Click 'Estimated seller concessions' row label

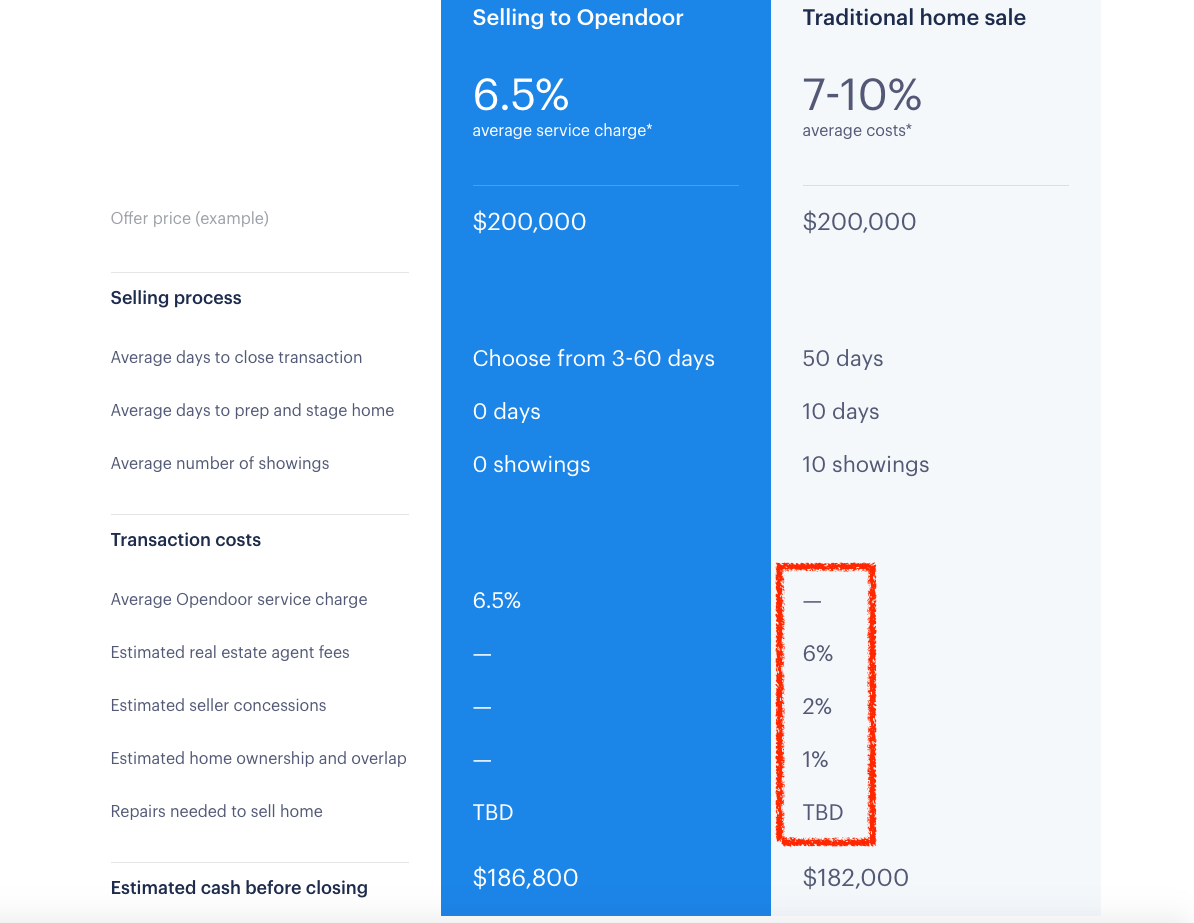[x=219, y=705]
